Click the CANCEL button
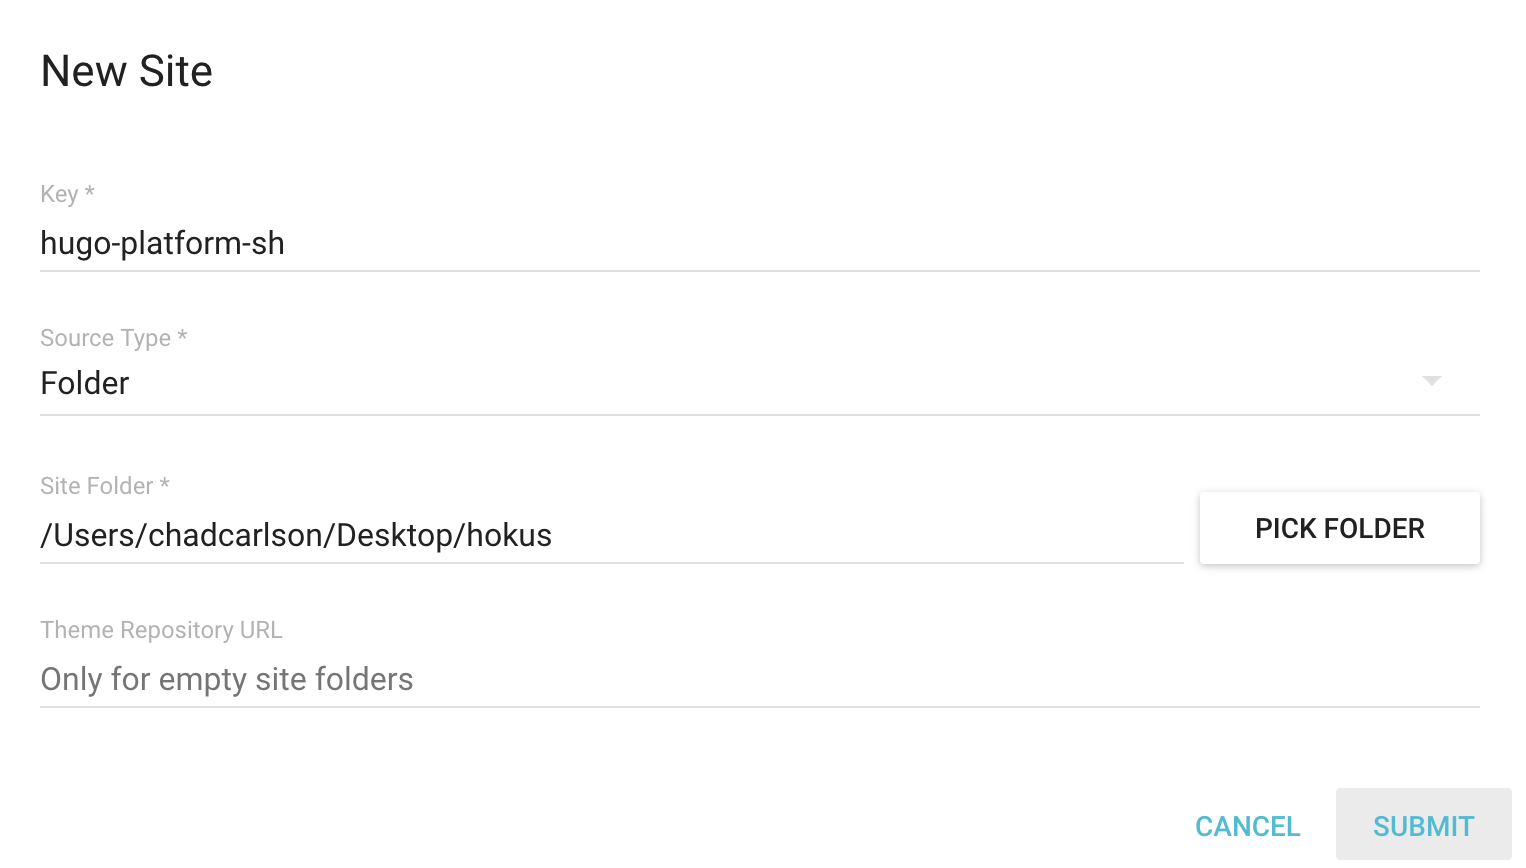Screen dimensions: 1526x868 point(1247,826)
